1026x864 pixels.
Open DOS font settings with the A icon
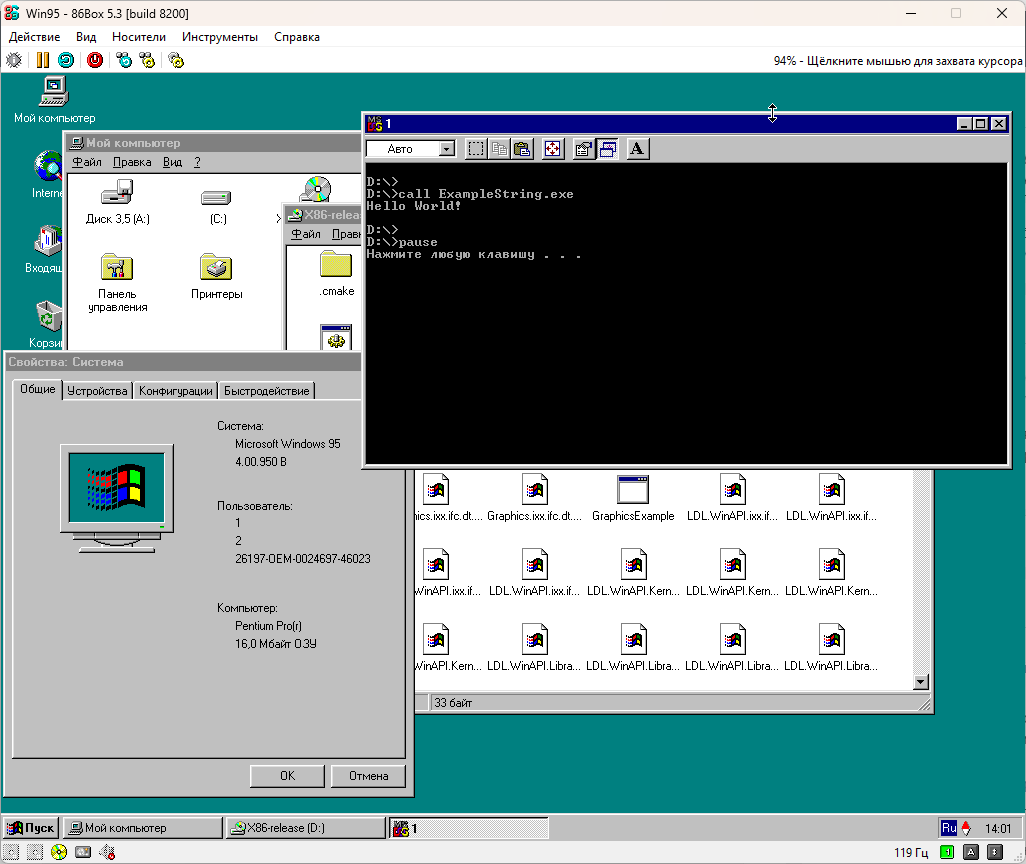(x=638, y=149)
